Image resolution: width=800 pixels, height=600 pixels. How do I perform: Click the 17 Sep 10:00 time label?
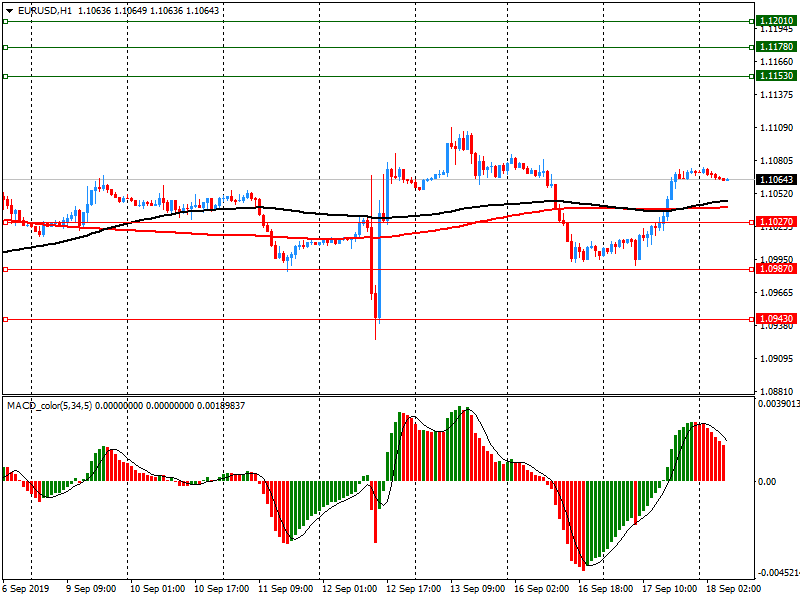(x=670, y=589)
